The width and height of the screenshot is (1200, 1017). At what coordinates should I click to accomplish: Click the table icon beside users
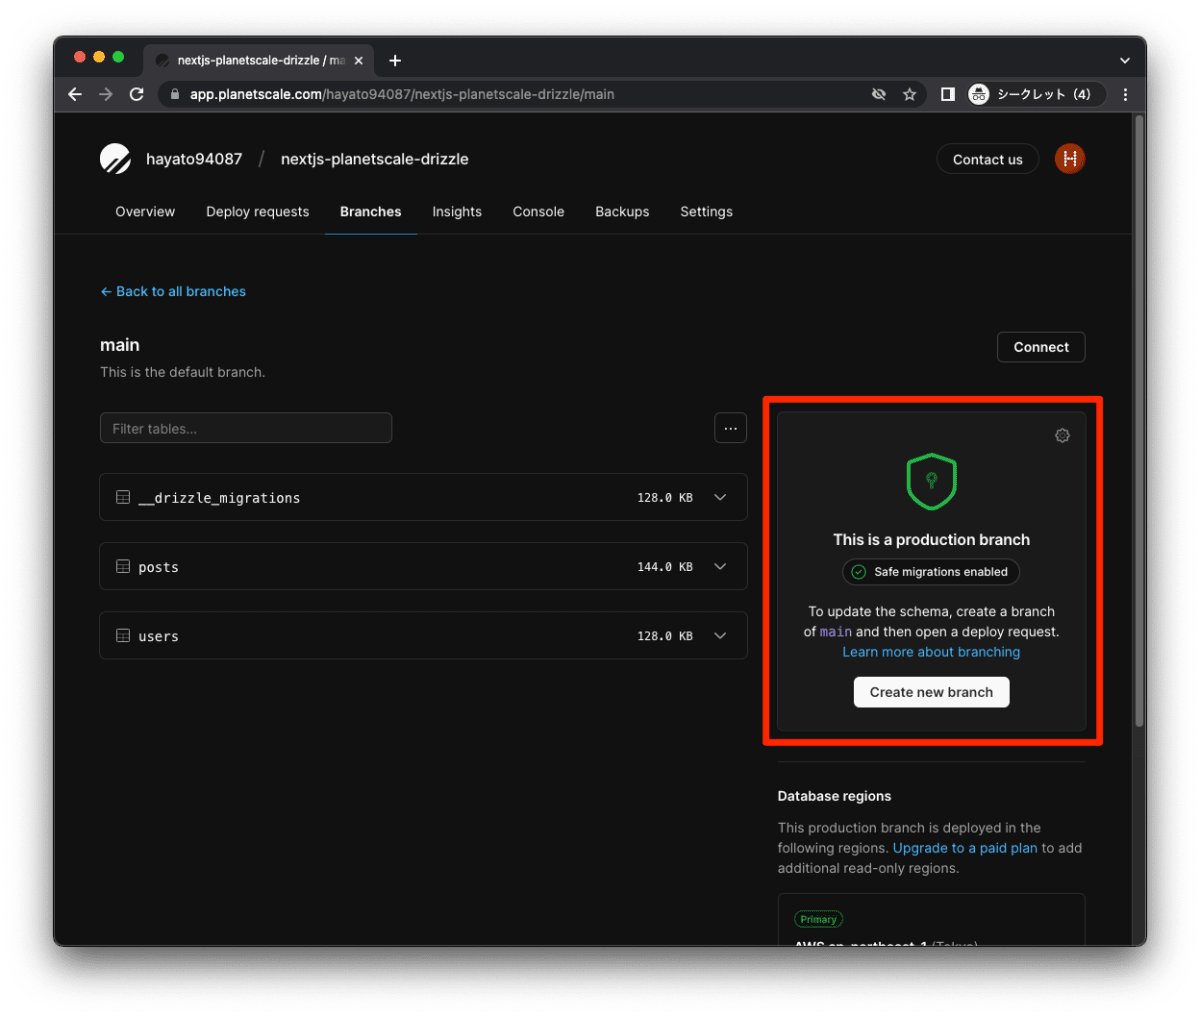(x=123, y=635)
